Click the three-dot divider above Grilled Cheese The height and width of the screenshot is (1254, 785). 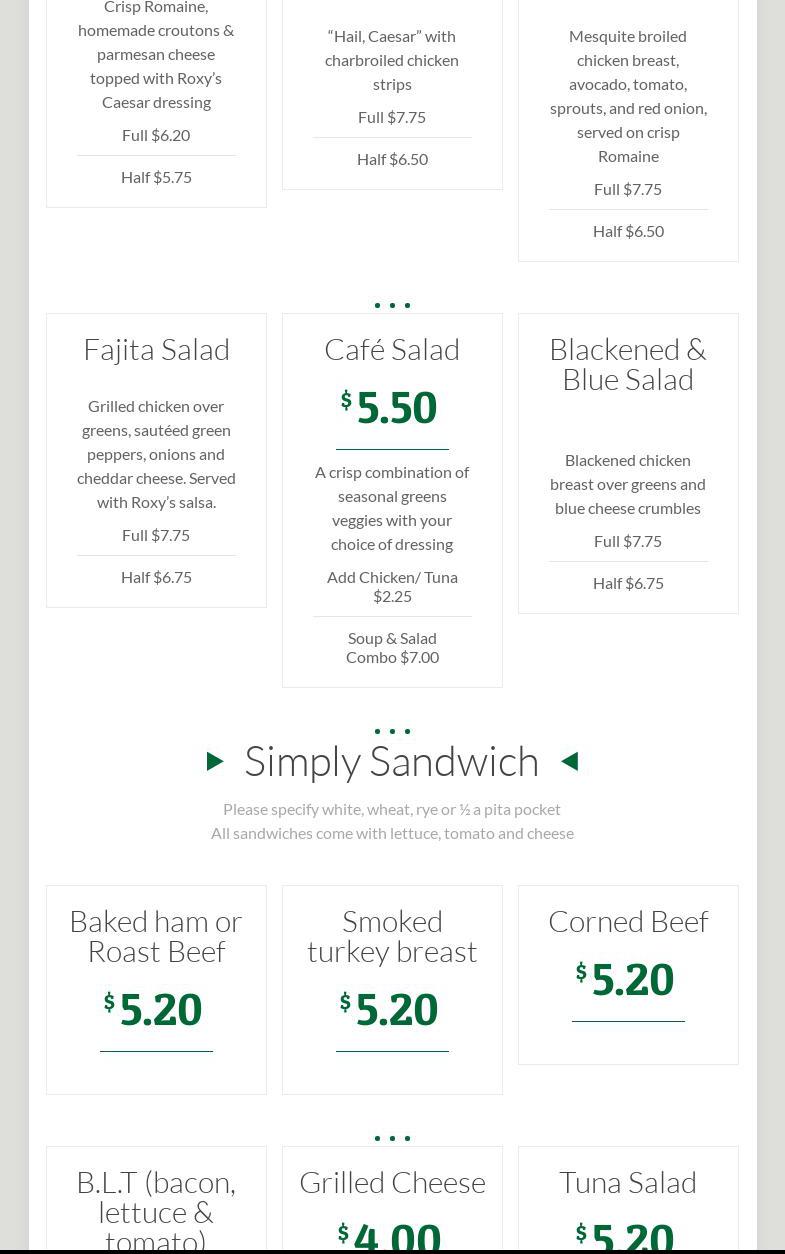pos(392,1138)
